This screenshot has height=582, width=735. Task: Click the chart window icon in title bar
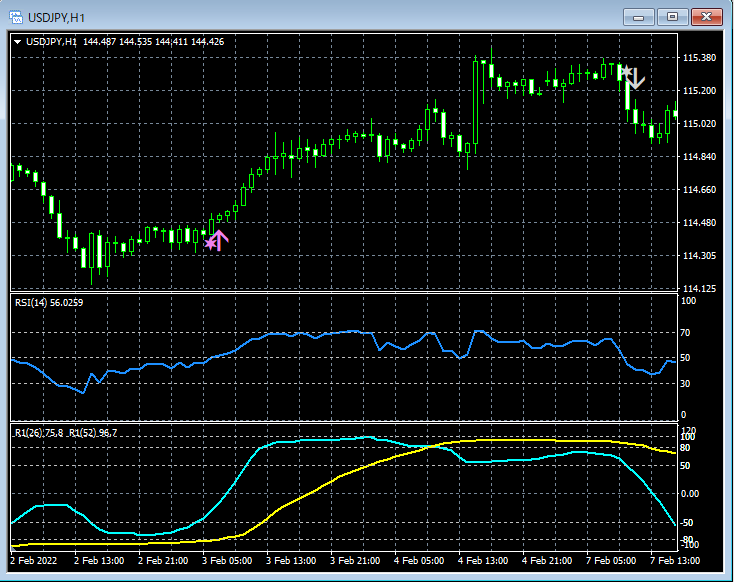tap(16, 16)
